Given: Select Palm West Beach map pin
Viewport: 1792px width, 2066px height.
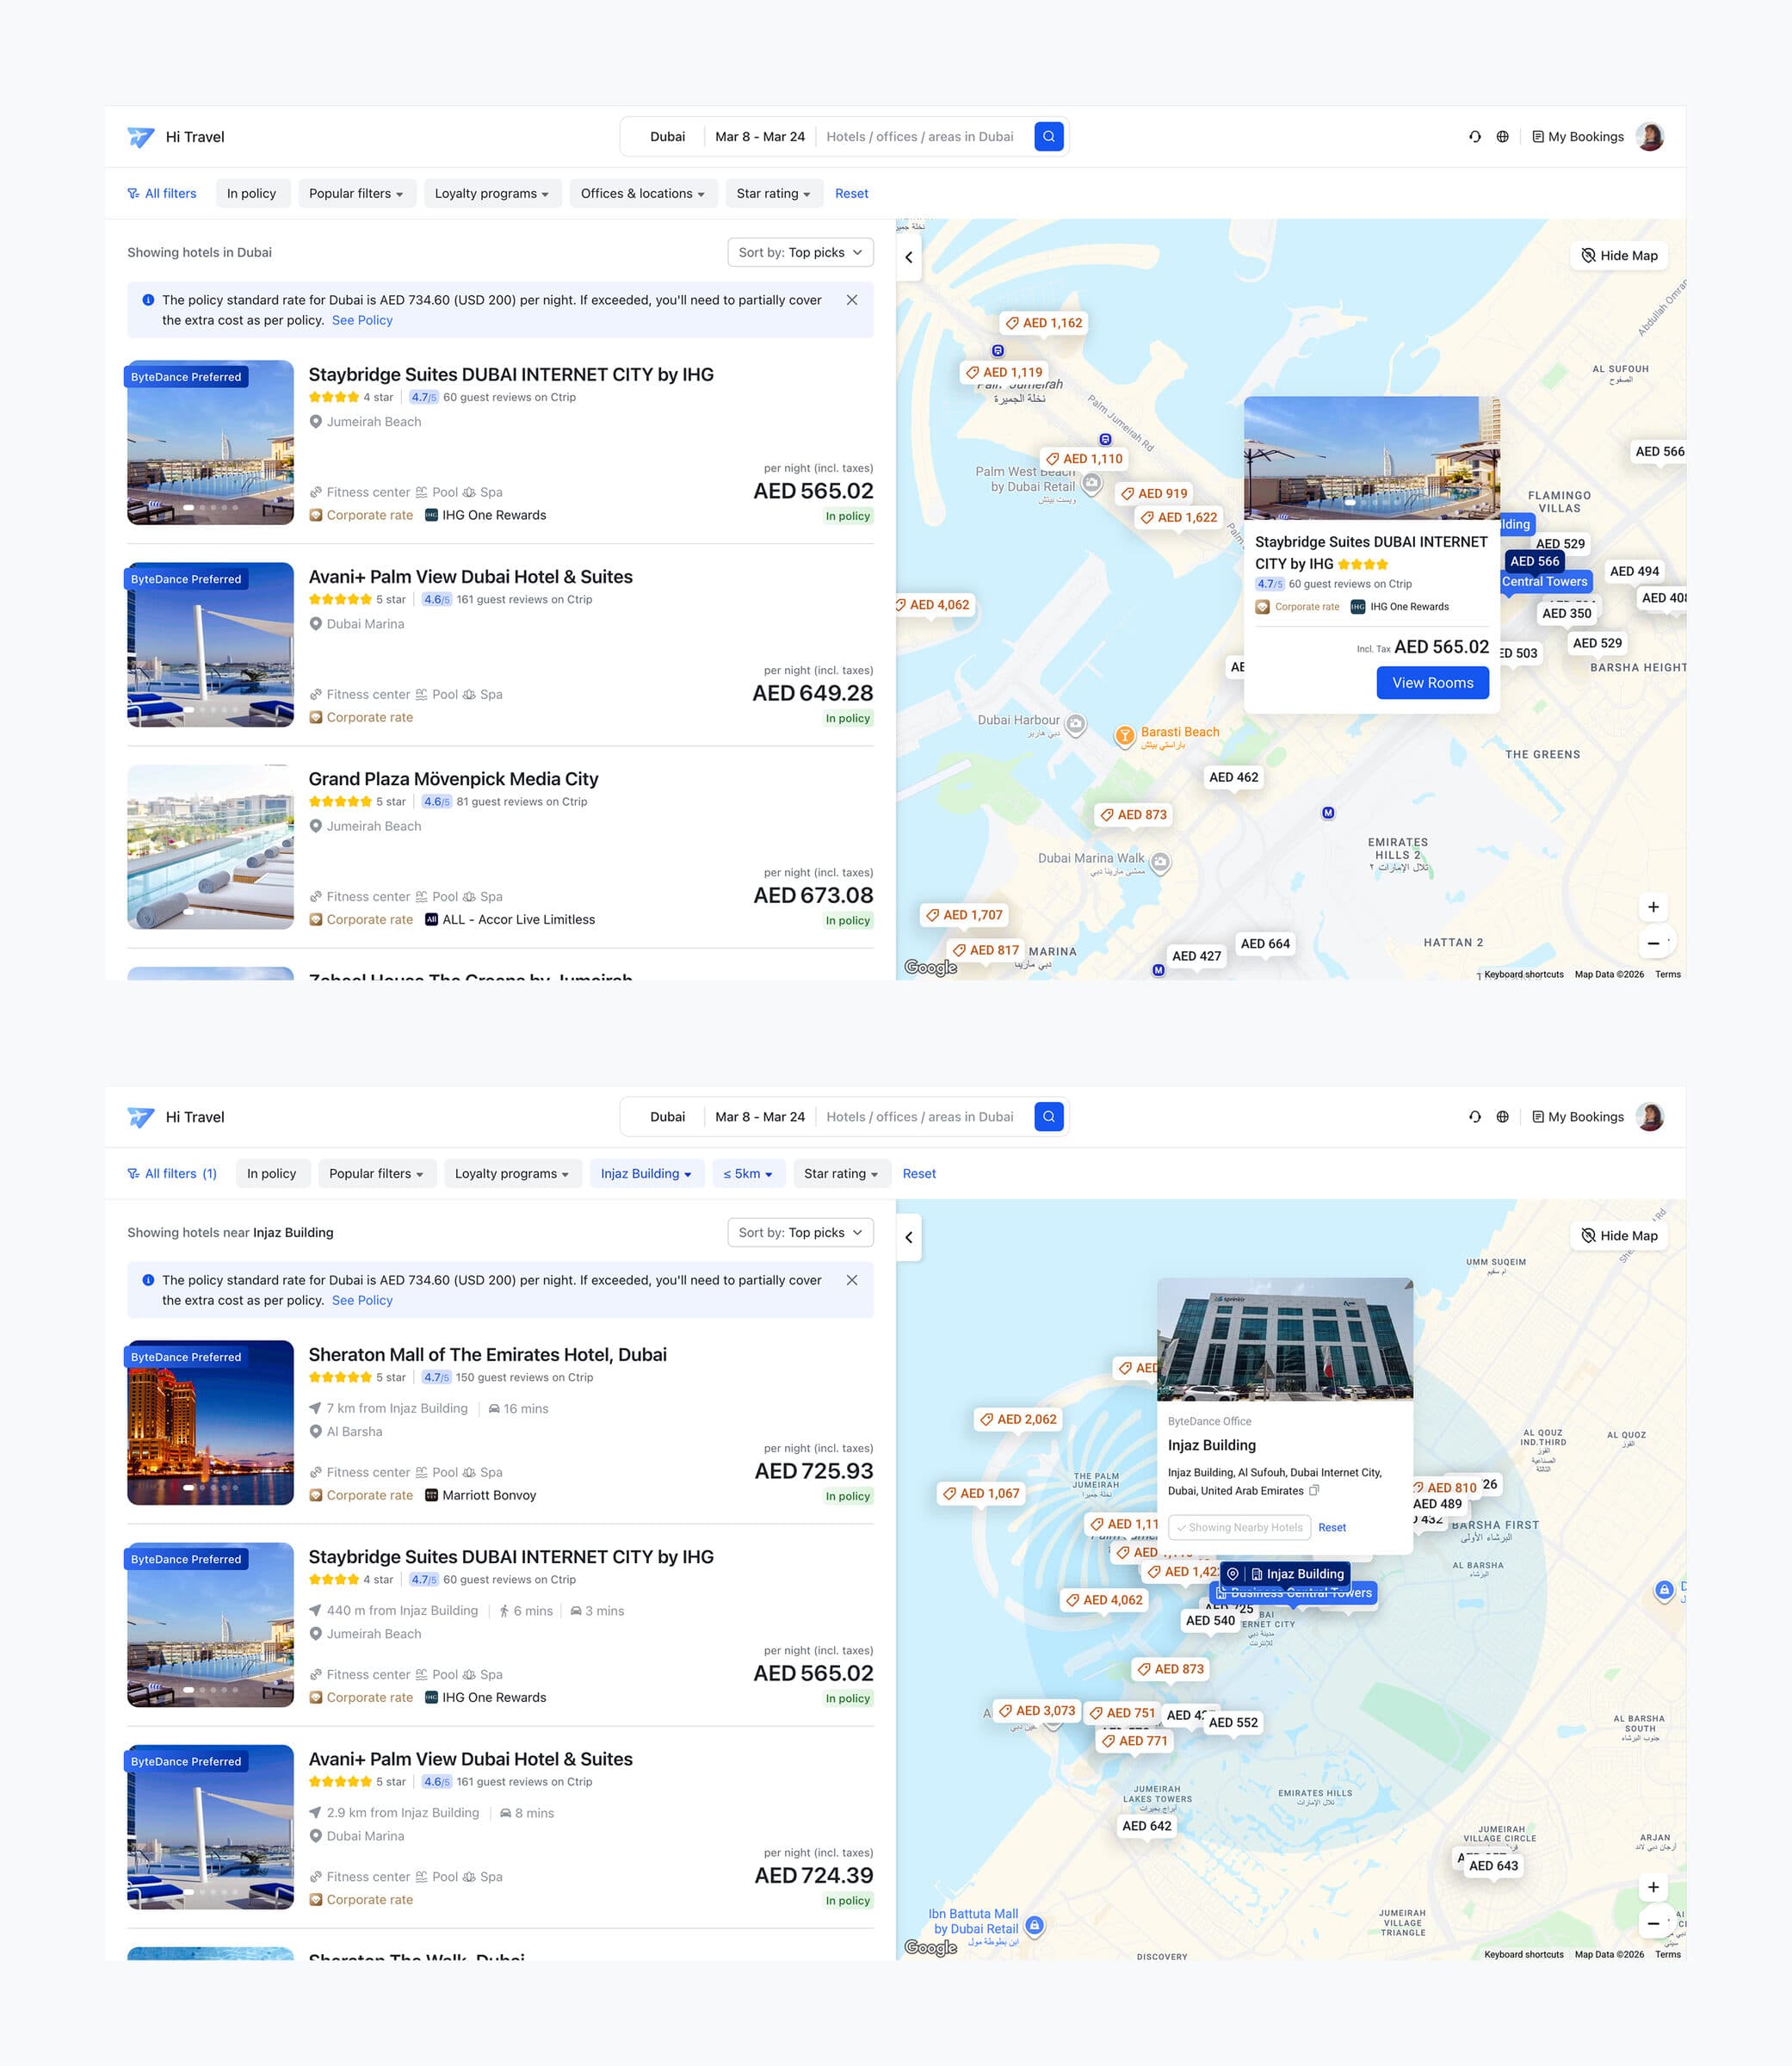Looking at the screenshot, I should coord(1092,484).
